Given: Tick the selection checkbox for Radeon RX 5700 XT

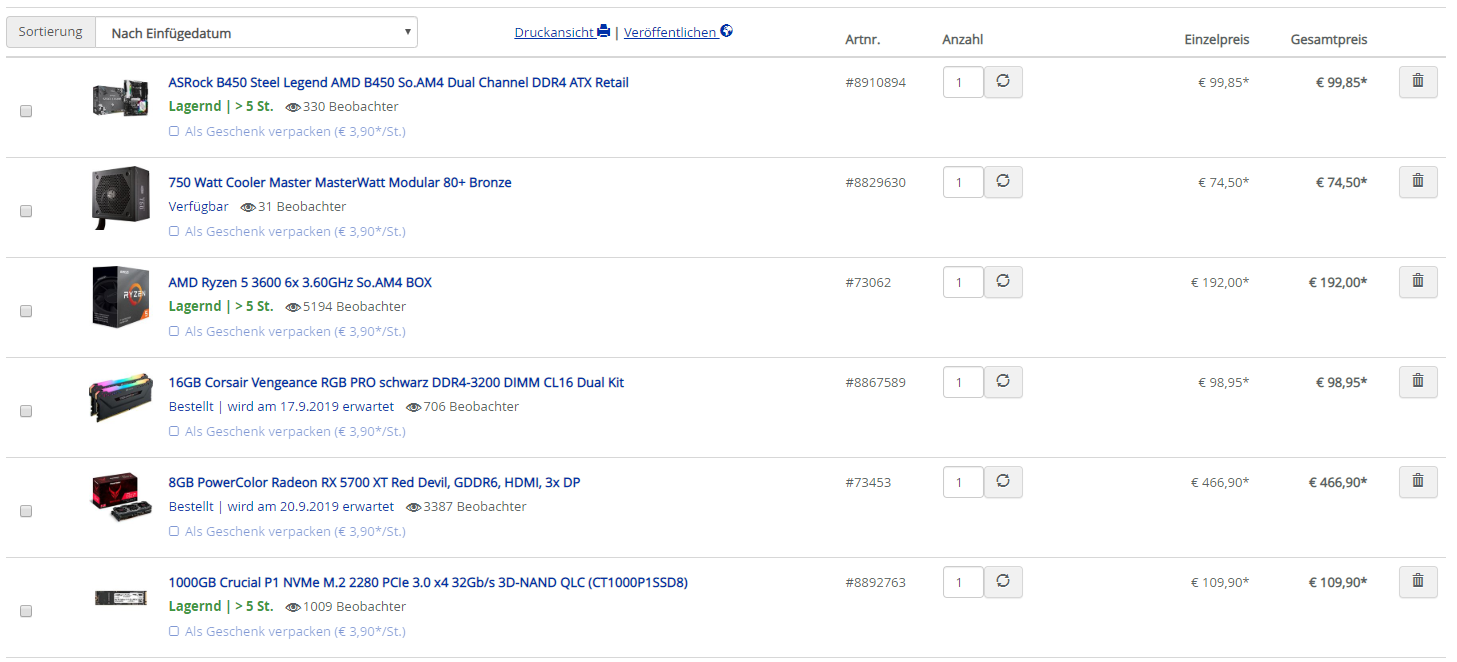Looking at the screenshot, I should click(26, 511).
